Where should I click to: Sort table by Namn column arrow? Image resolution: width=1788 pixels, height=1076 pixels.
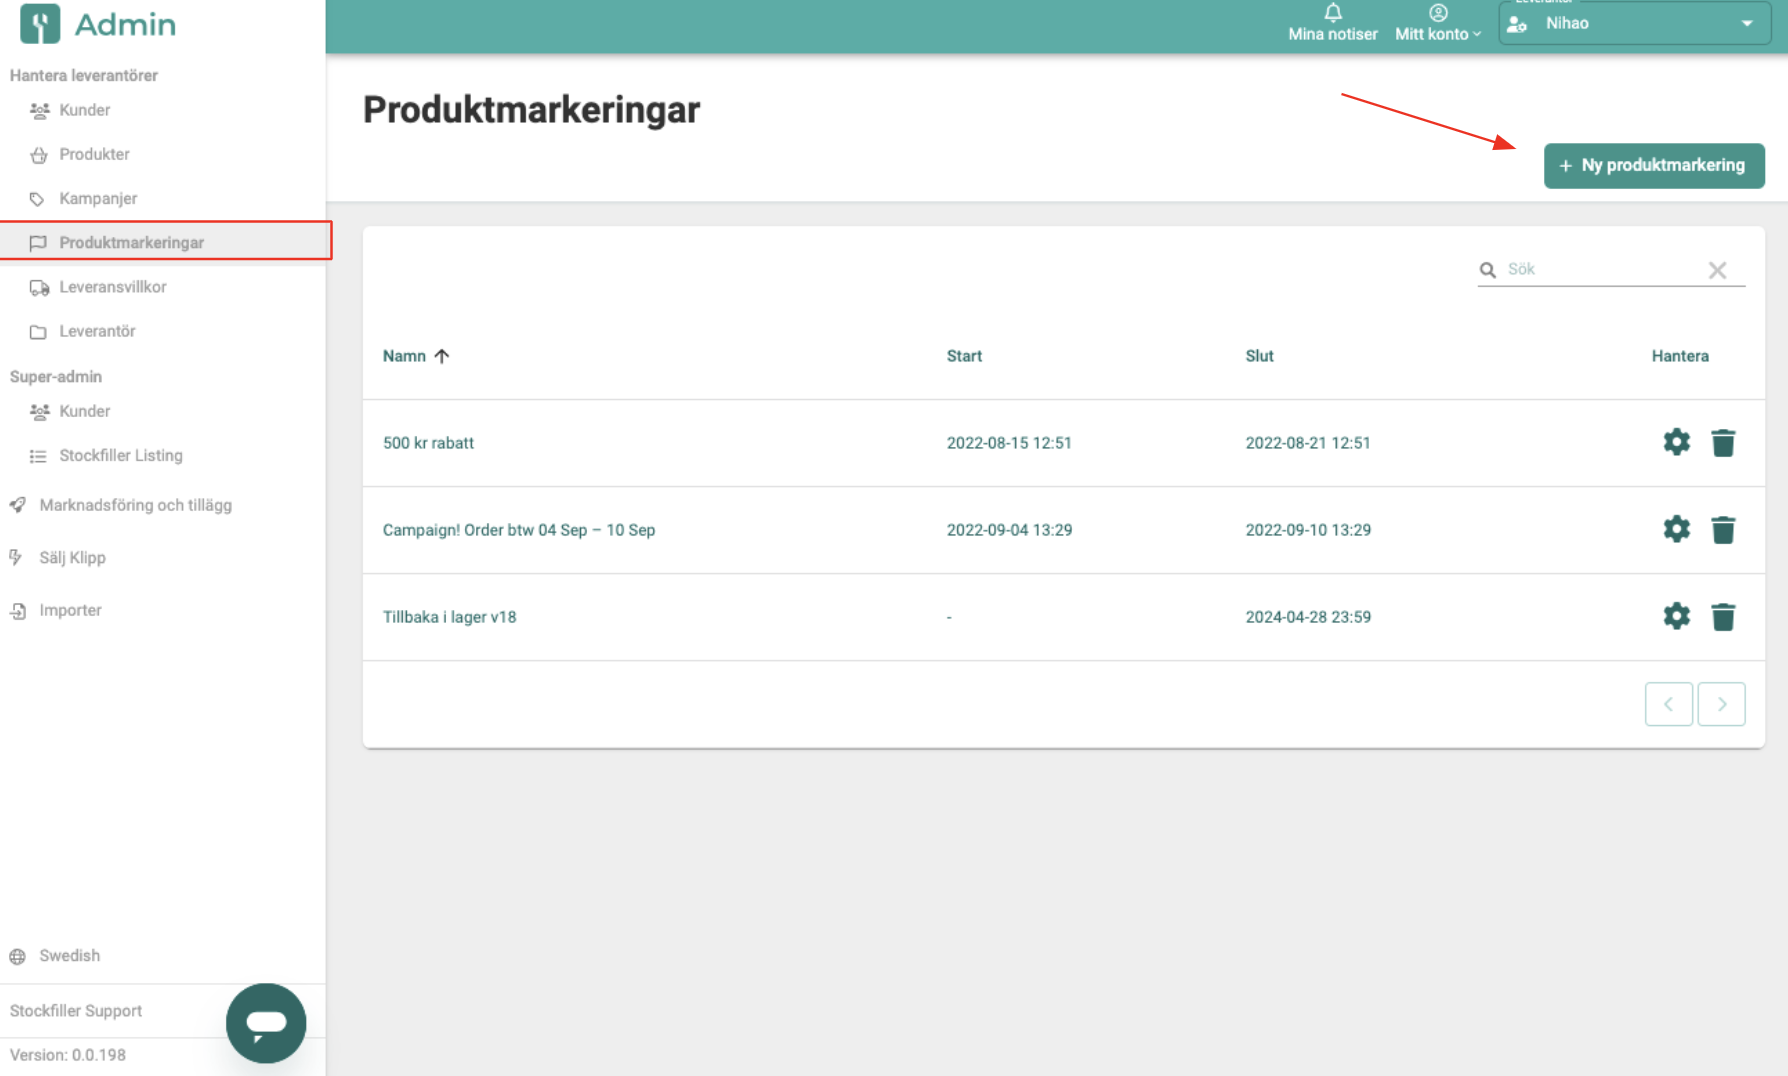click(x=442, y=356)
